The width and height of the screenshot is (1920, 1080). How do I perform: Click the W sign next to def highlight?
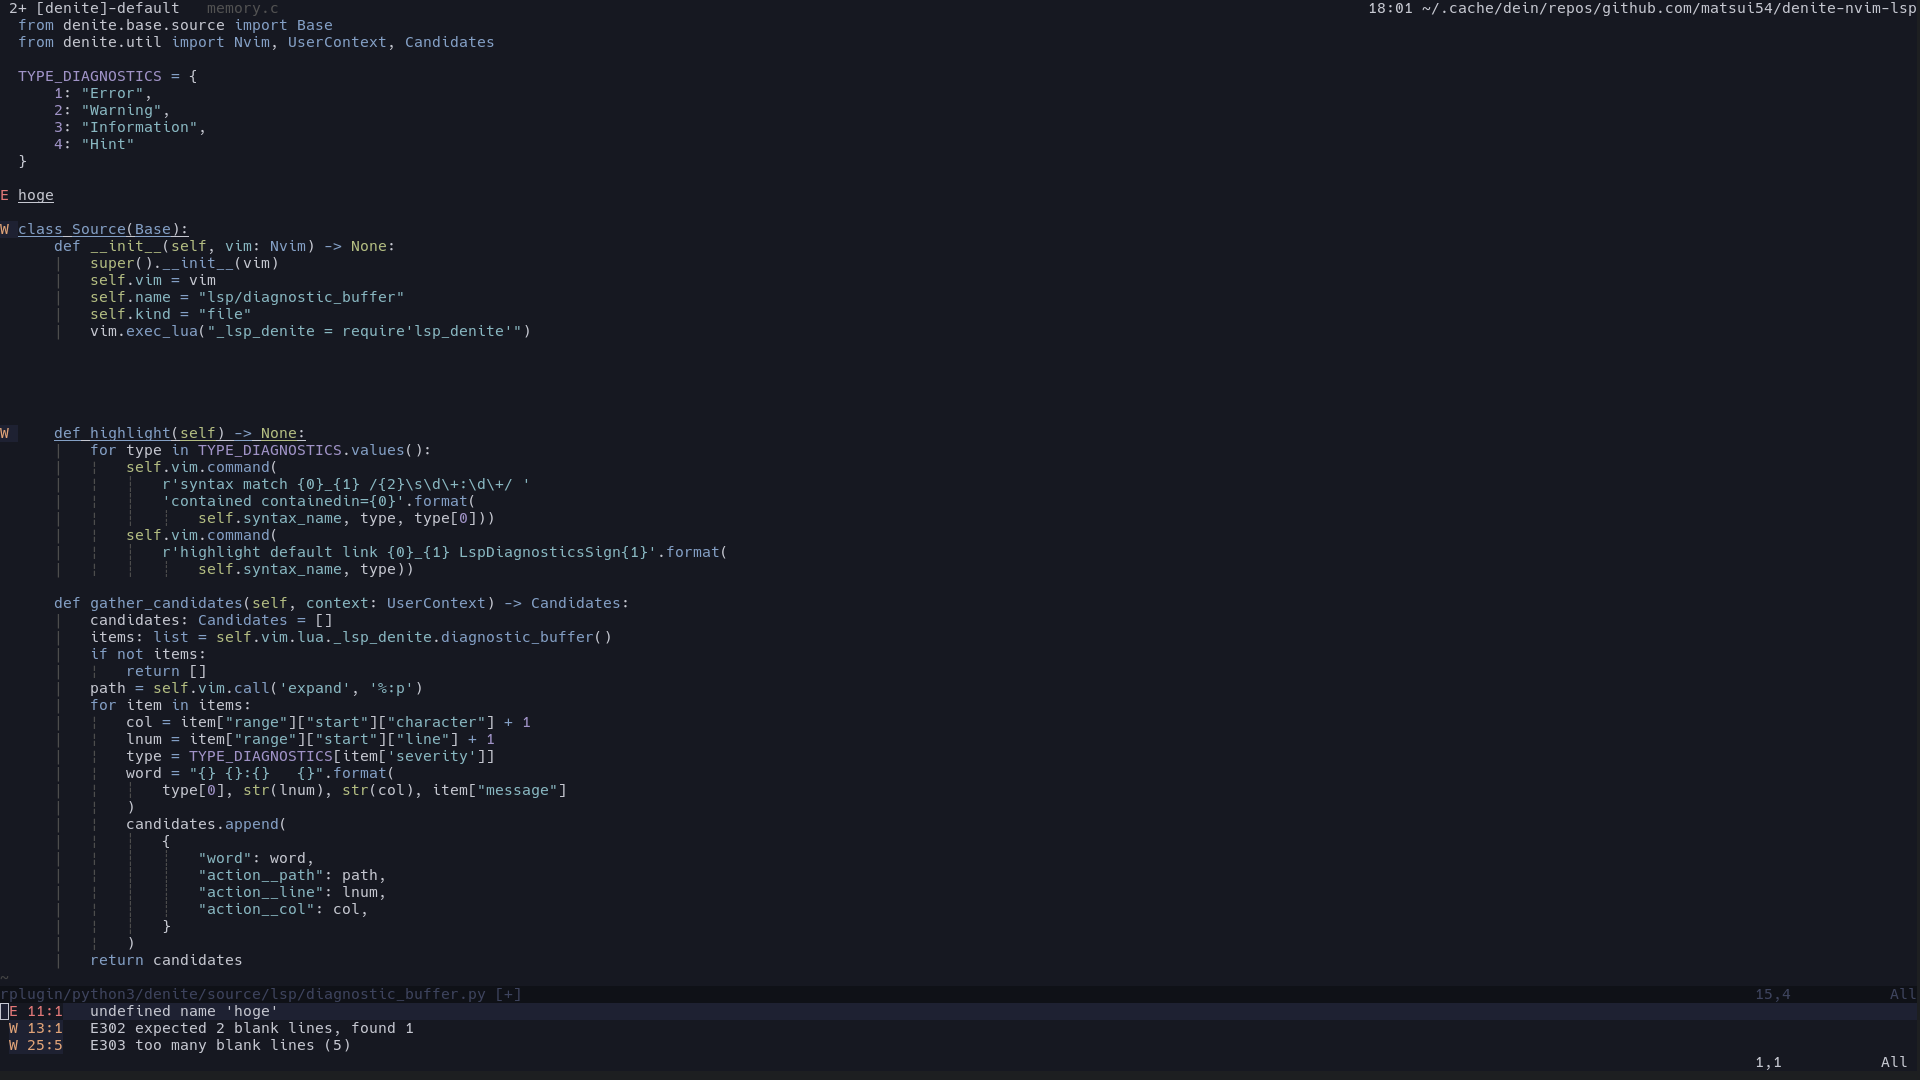pyautogui.click(x=7, y=433)
